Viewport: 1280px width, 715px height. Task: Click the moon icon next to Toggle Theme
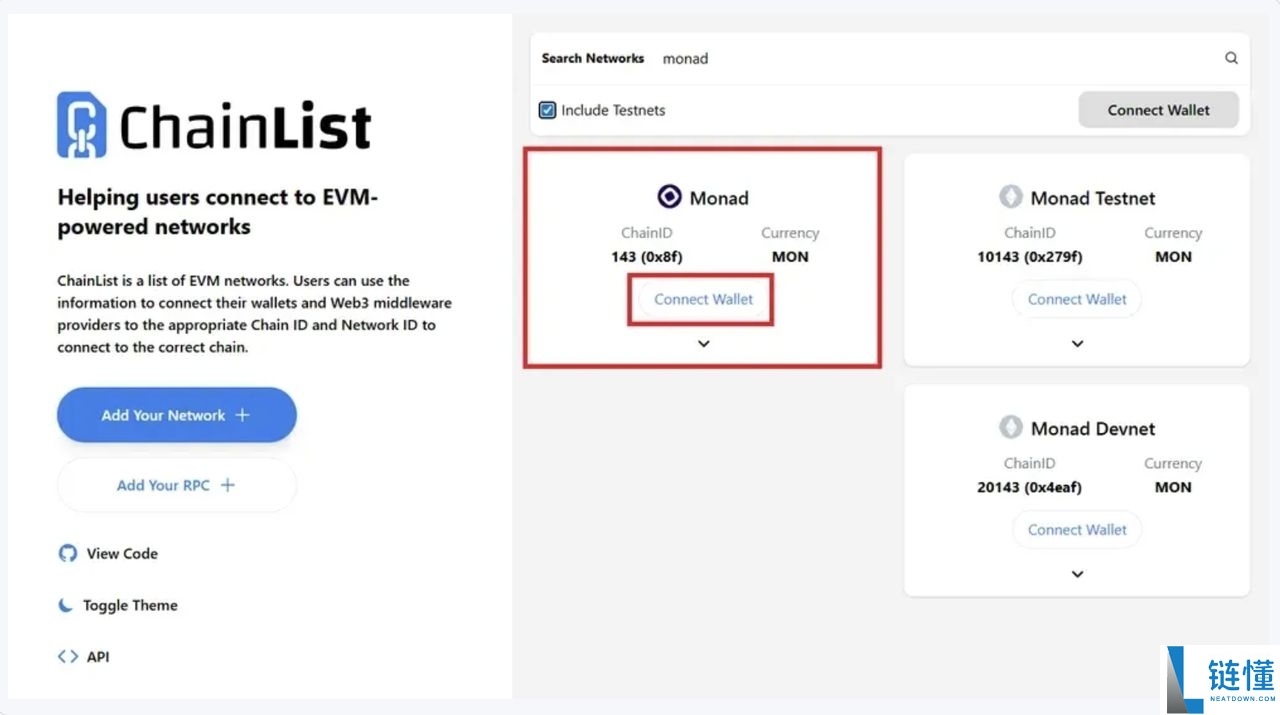64,604
